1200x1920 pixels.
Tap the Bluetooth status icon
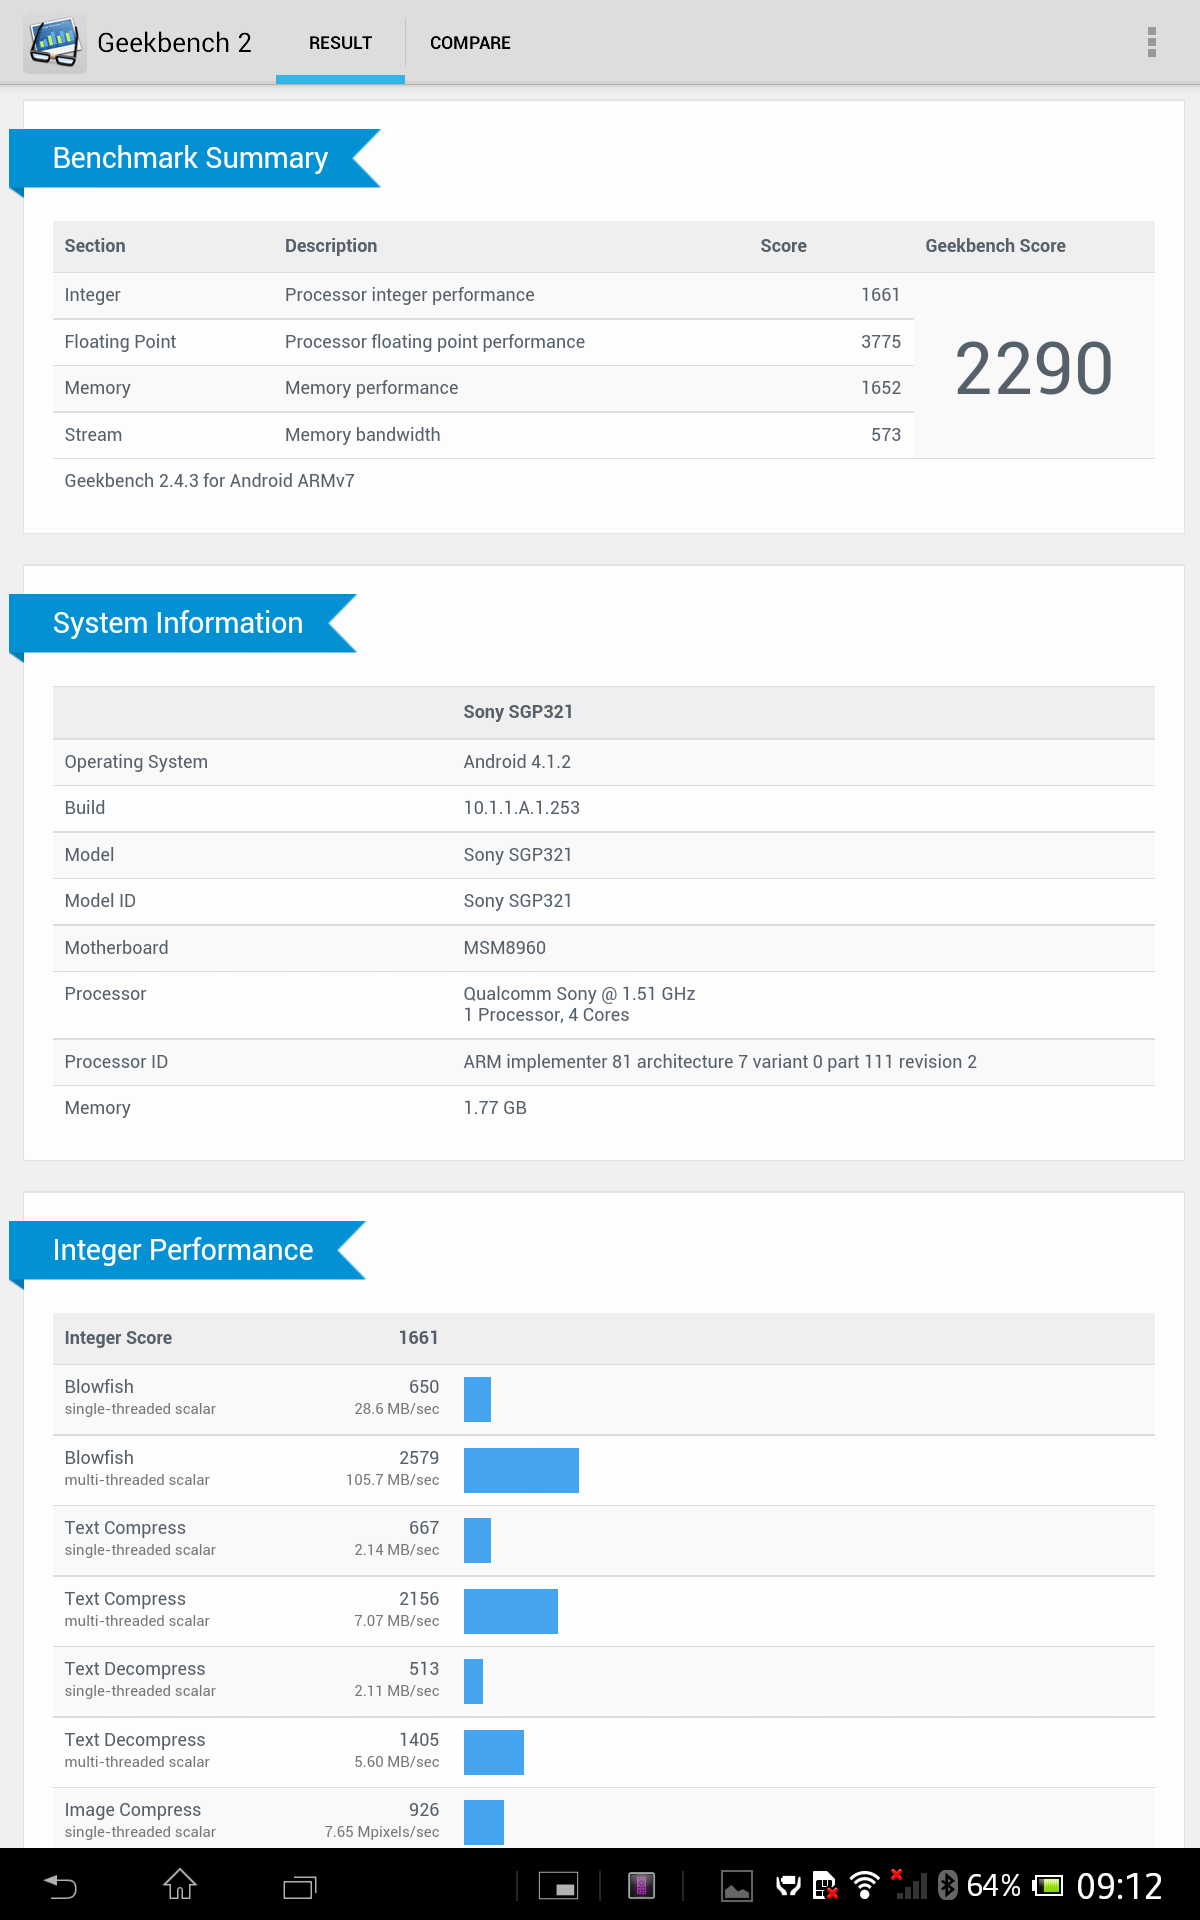tap(948, 1885)
